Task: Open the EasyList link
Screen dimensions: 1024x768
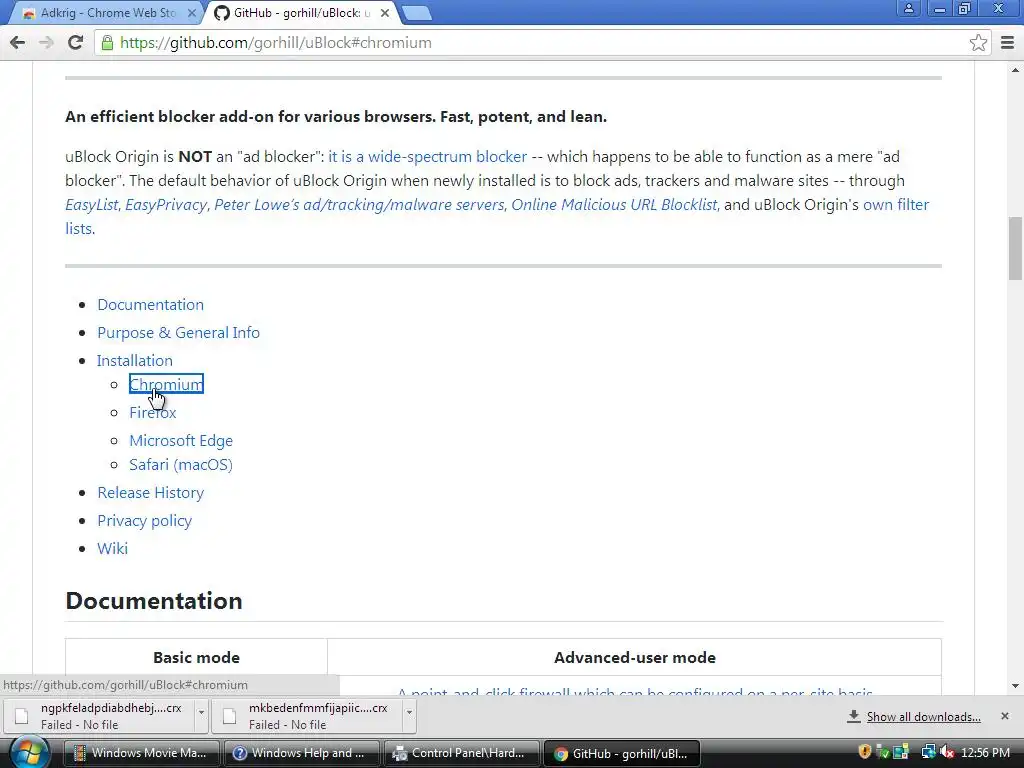Action: click(91, 205)
